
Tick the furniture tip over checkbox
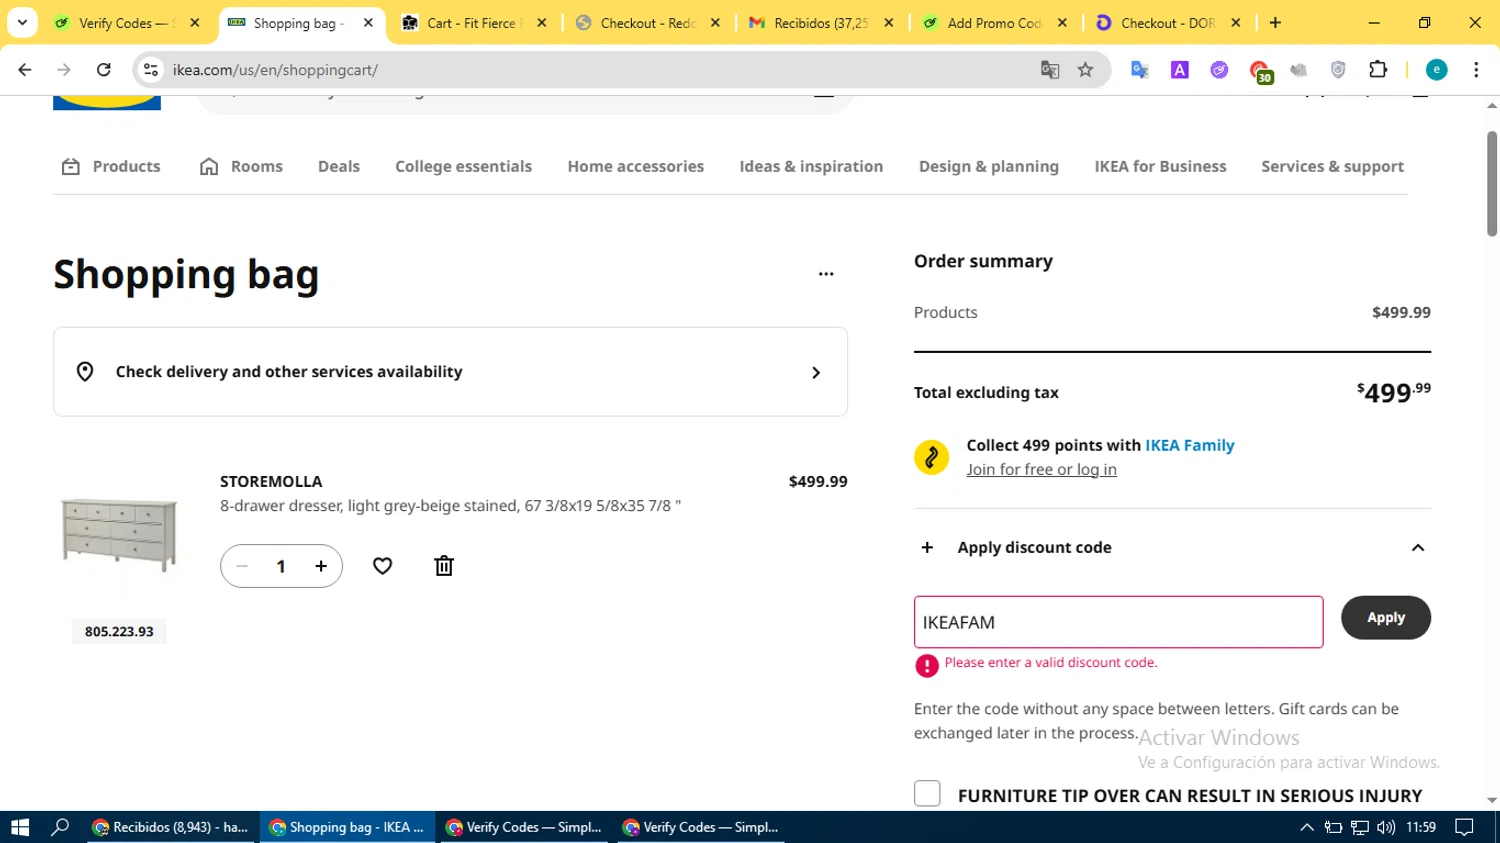[927, 794]
